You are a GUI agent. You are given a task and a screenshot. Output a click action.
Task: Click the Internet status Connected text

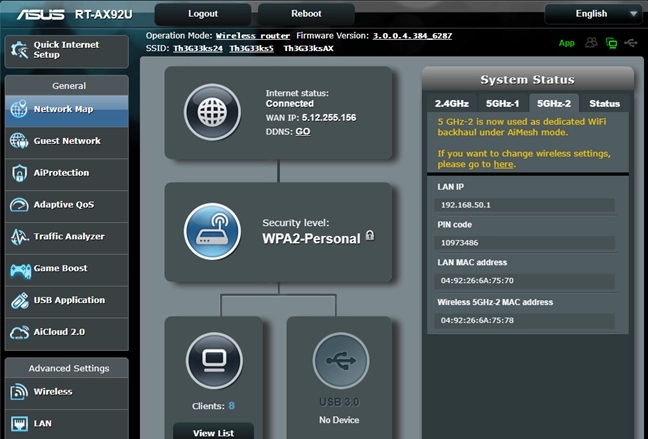290,103
